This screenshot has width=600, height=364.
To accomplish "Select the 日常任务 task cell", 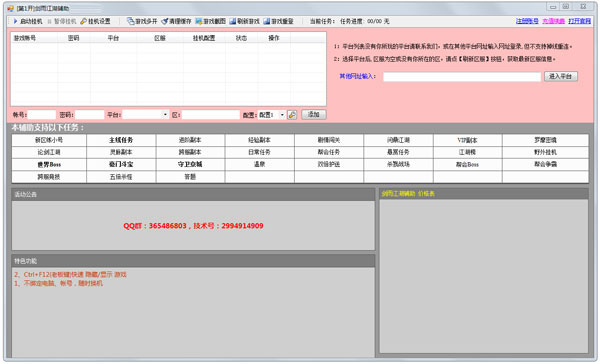I will point(260,152).
